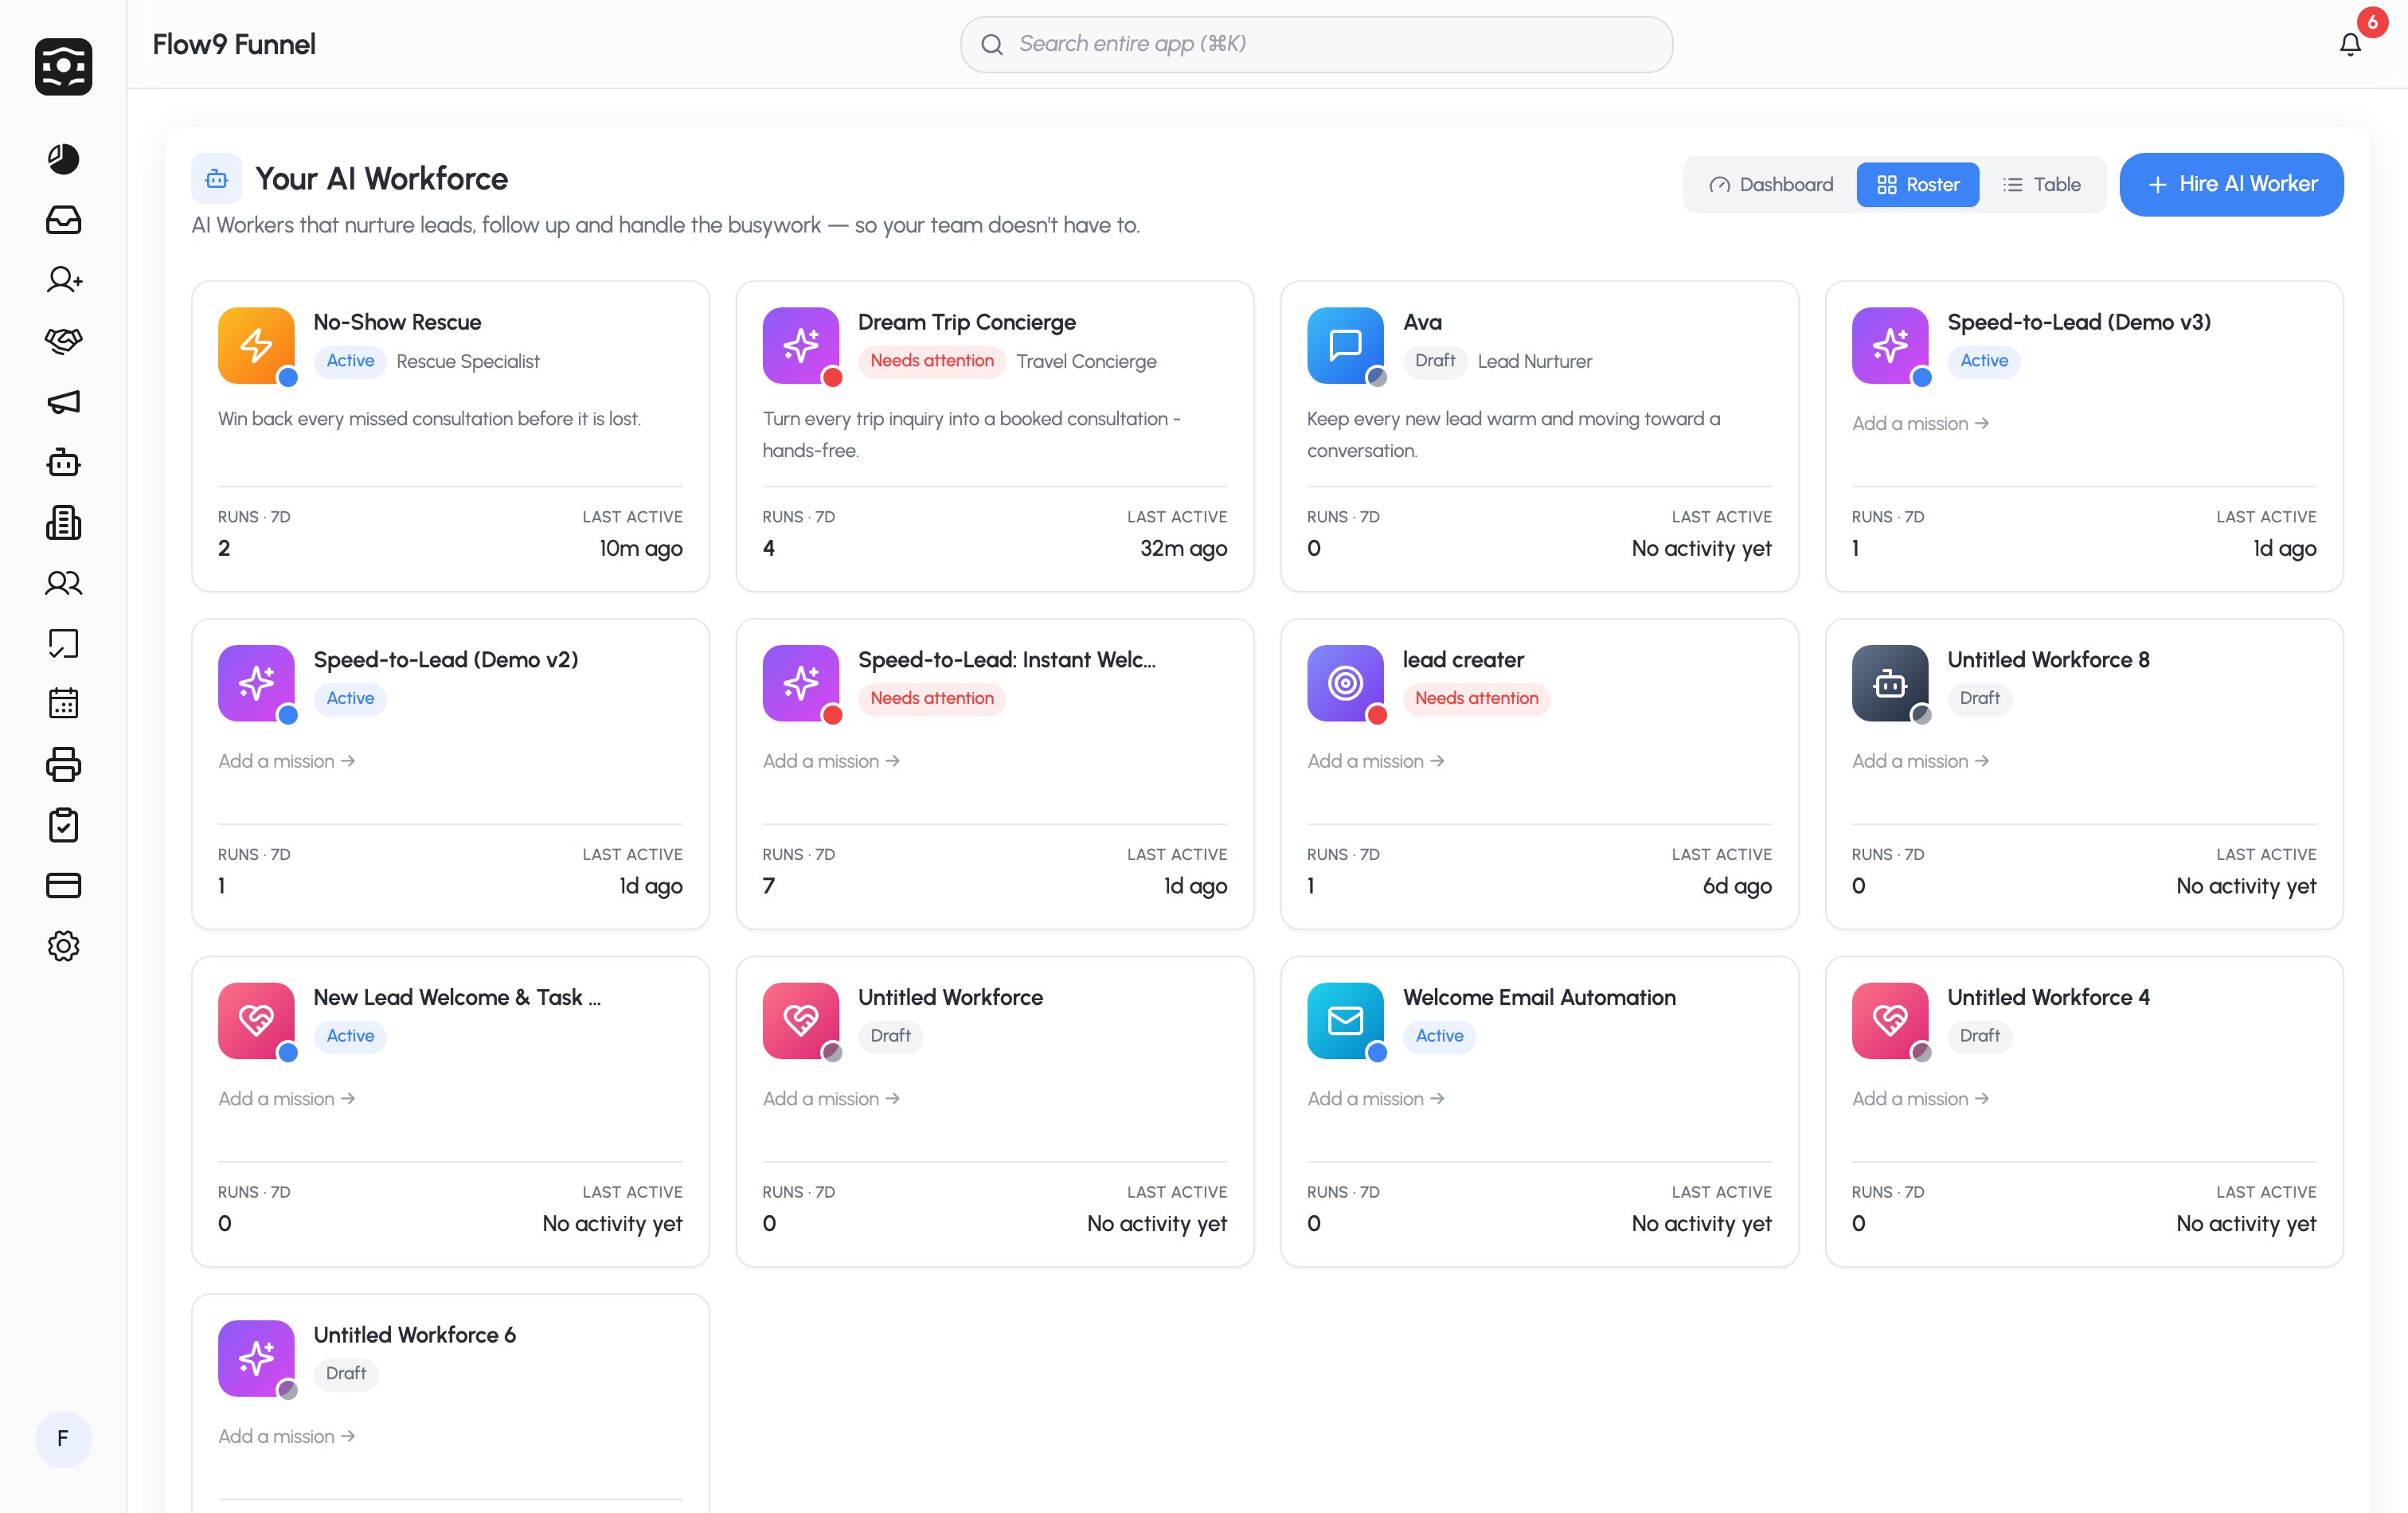This screenshot has width=2408, height=1513.
Task: Add a mission to Untitled Workforce
Action: point(831,1100)
